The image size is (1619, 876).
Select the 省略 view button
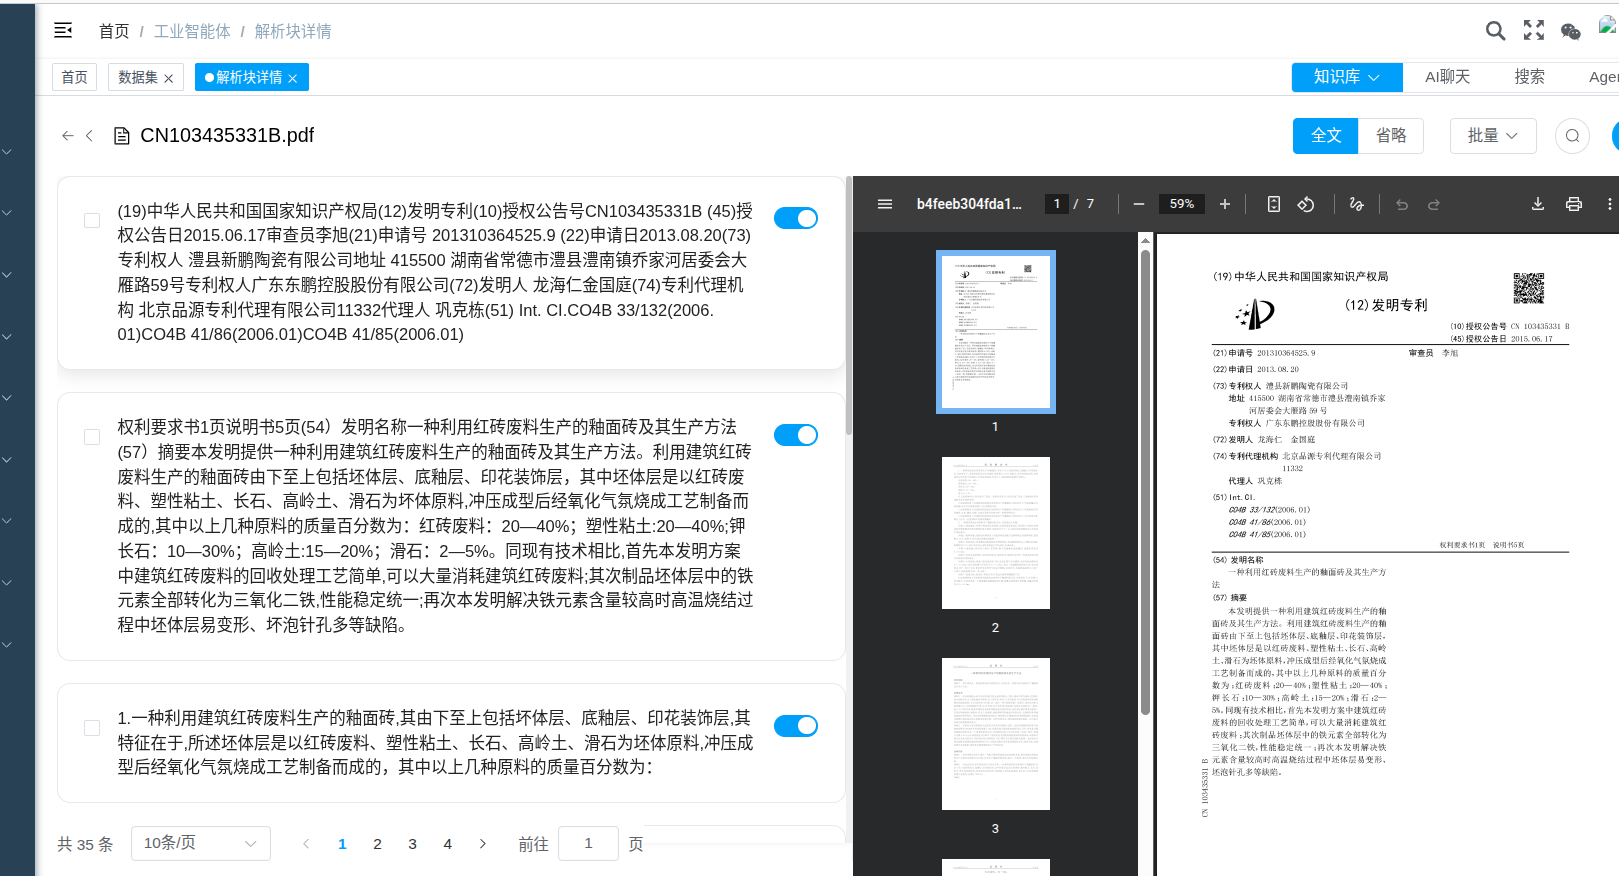click(1390, 136)
